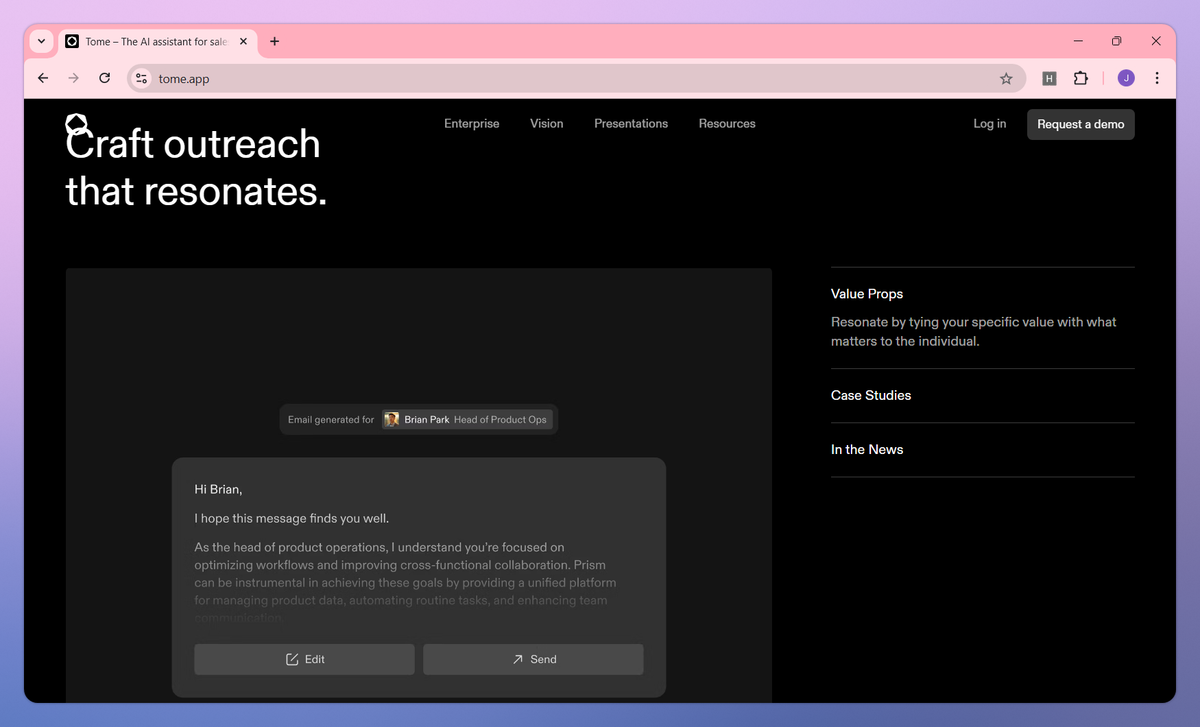The image size is (1200, 727).
Task: Click the Request a demo button
Action: (x=1080, y=124)
